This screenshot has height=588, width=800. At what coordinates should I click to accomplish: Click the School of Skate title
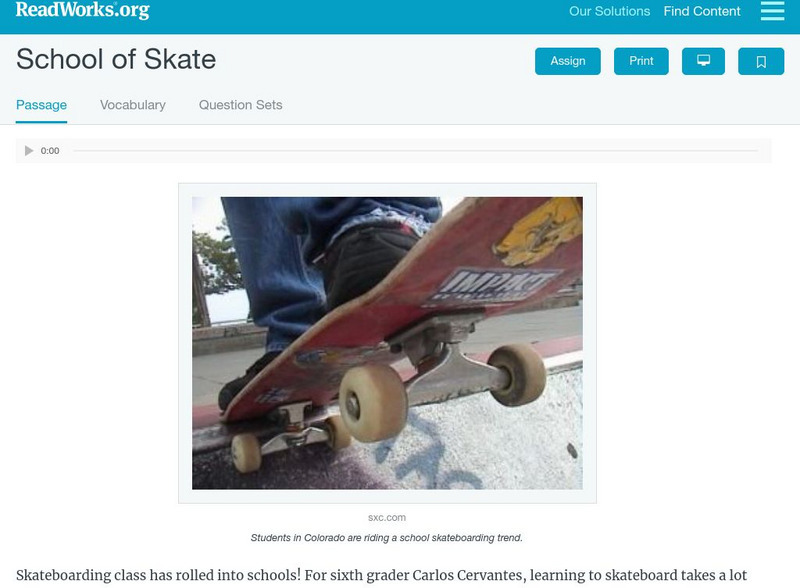click(116, 59)
